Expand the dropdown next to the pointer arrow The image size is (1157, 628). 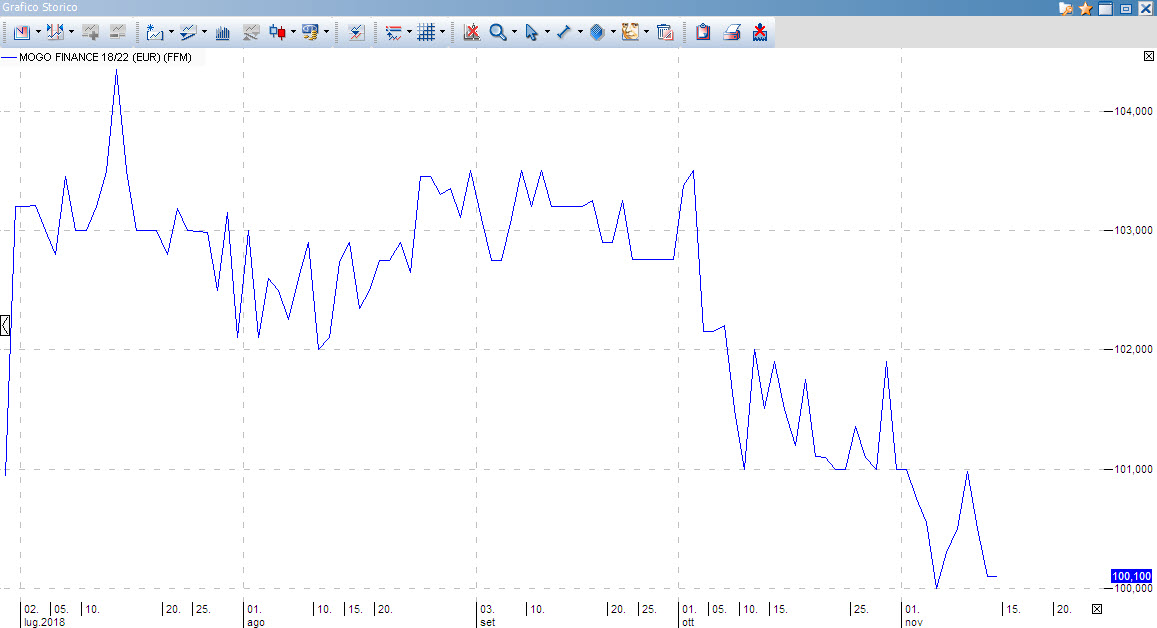(547, 32)
